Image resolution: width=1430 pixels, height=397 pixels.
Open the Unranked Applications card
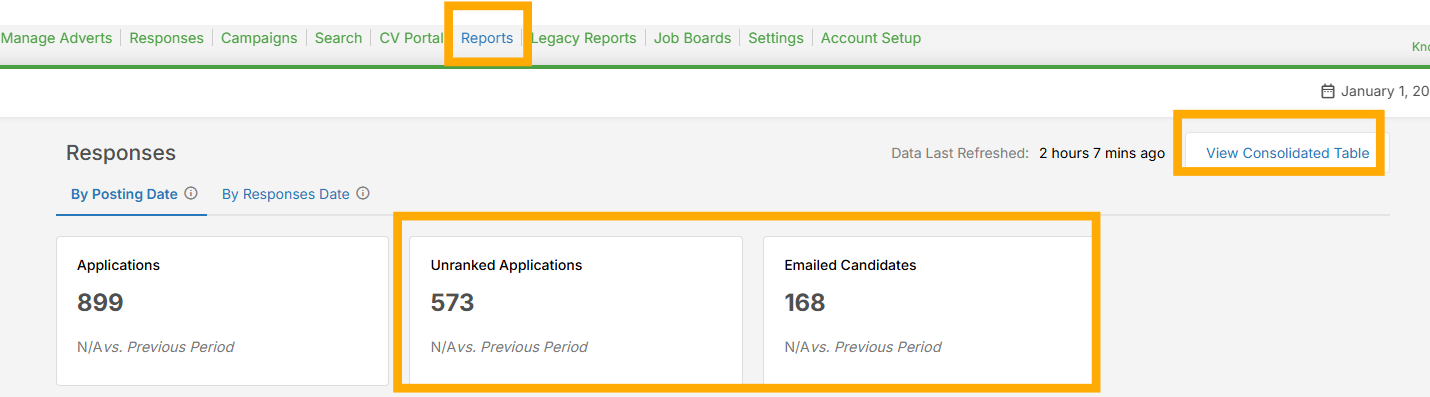click(576, 311)
